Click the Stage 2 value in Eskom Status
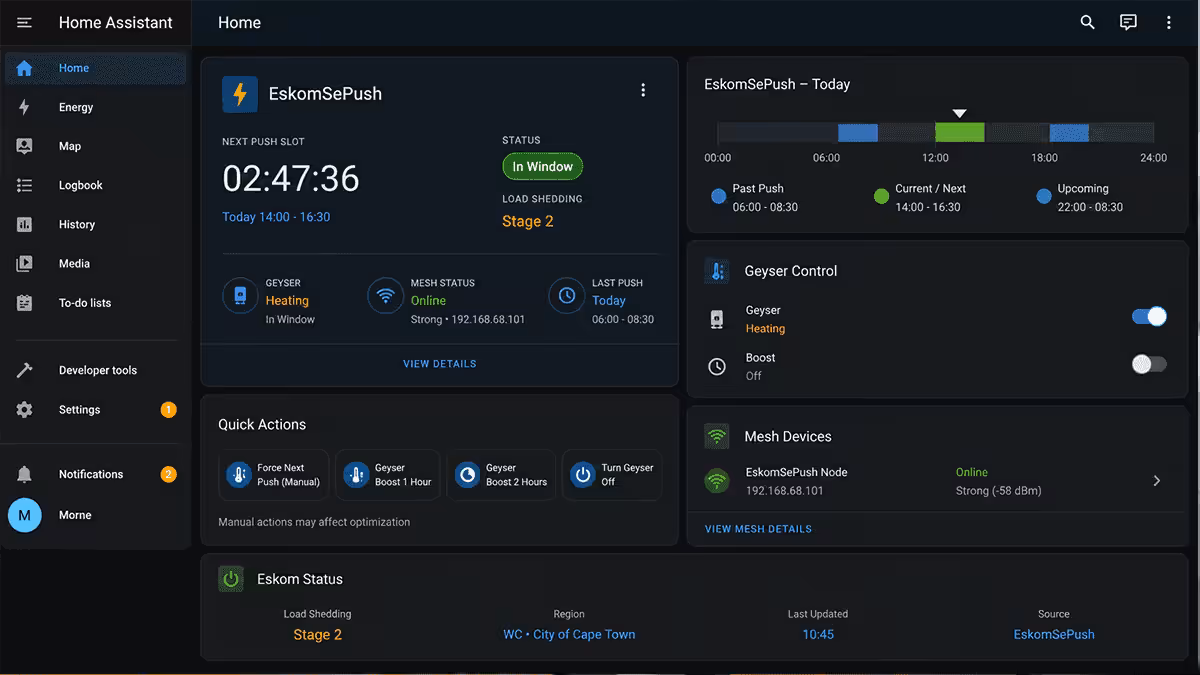Screen dimensions: 1200x675 click(318, 635)
